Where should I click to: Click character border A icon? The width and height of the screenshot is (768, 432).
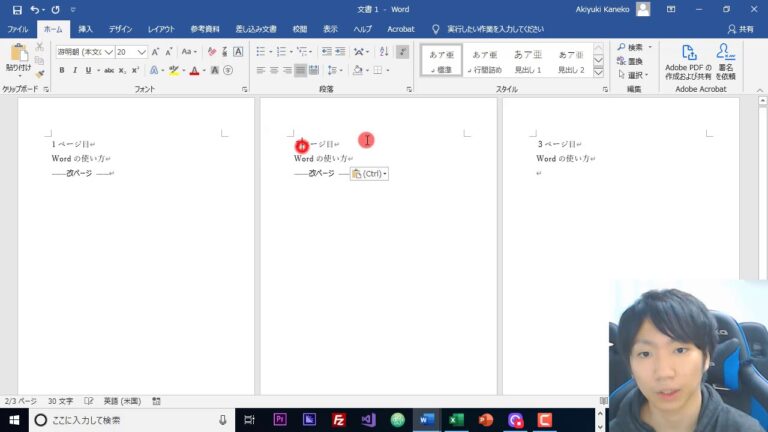coord(238,52)
